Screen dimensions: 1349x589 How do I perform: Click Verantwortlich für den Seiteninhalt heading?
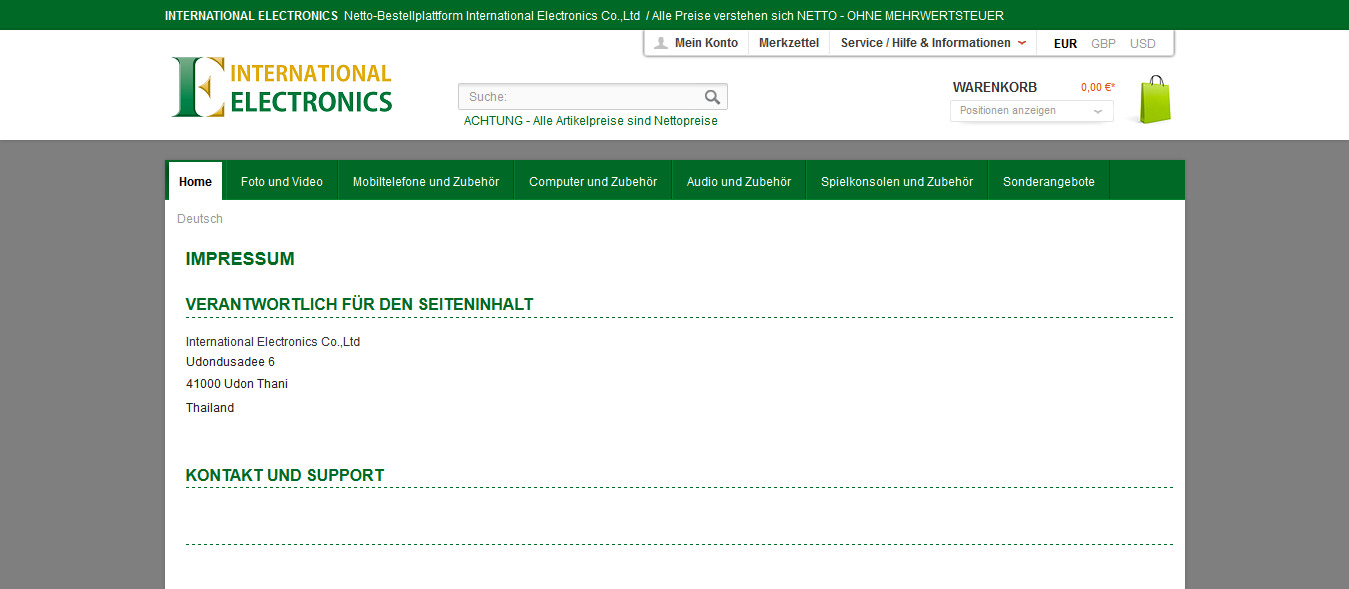(359, 304)
